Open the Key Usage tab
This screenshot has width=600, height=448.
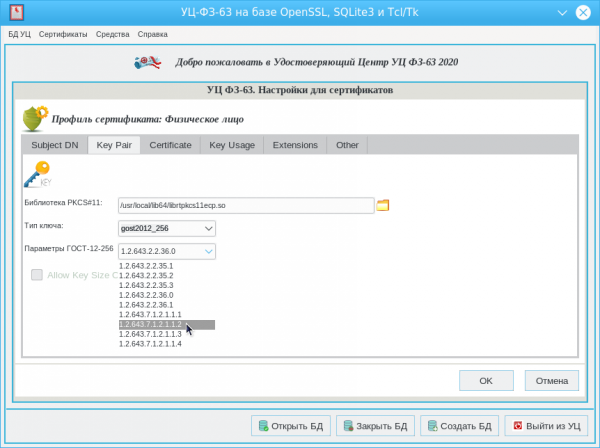(x=231, y=145)
